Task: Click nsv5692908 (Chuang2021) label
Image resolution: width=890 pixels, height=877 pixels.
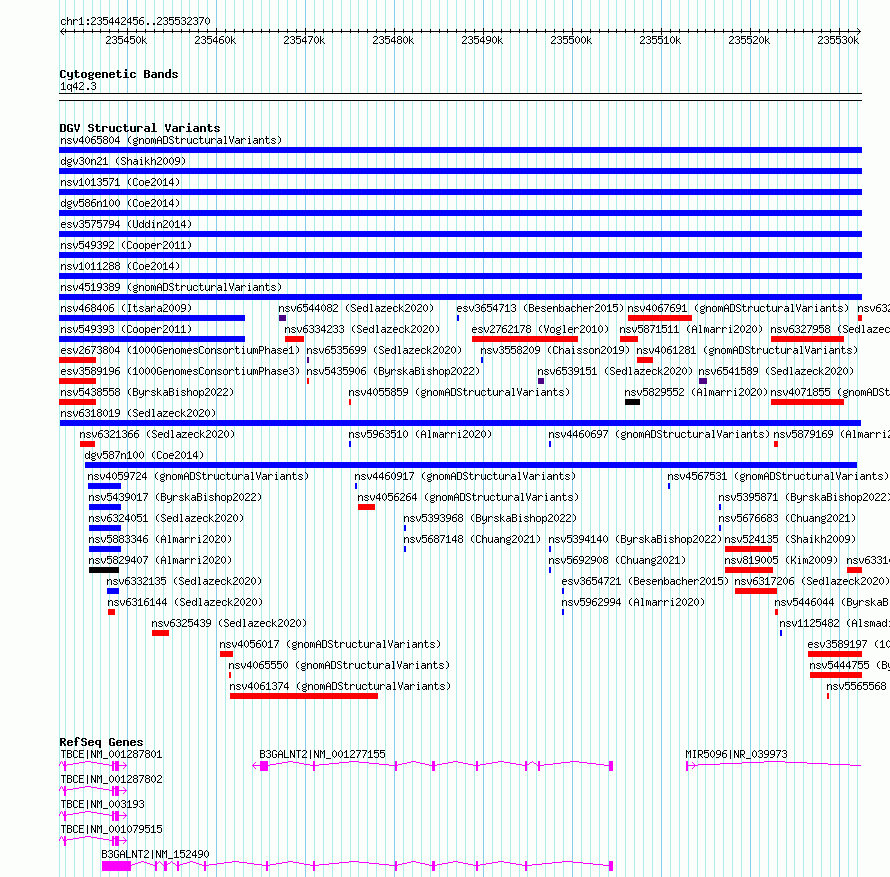Action: pyautogui.click(x=618, y=560)
